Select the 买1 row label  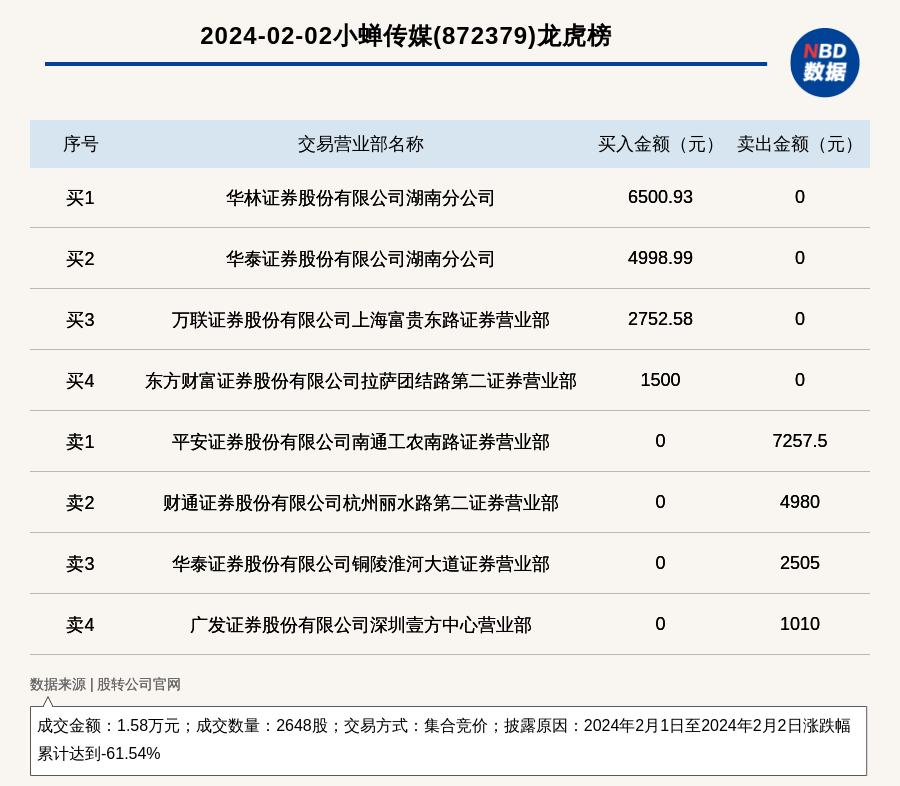click(80, 198)
